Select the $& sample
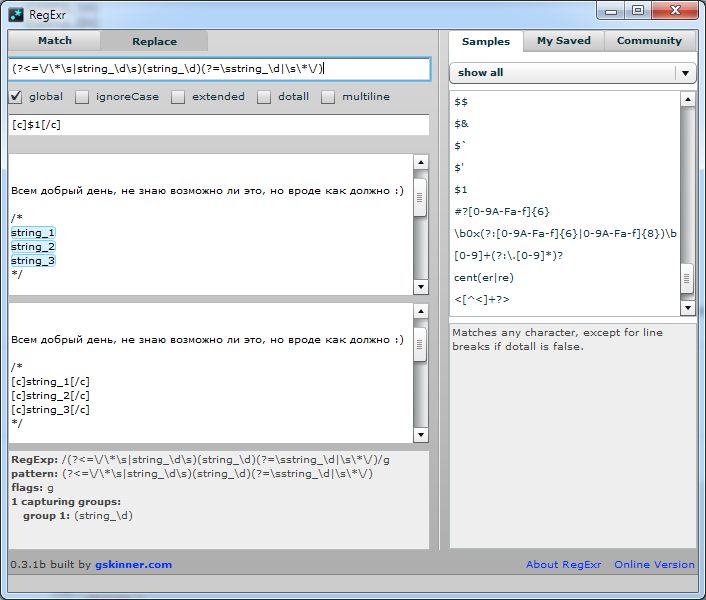The height and width of the screenshot is (600, 706). [461, 124]
